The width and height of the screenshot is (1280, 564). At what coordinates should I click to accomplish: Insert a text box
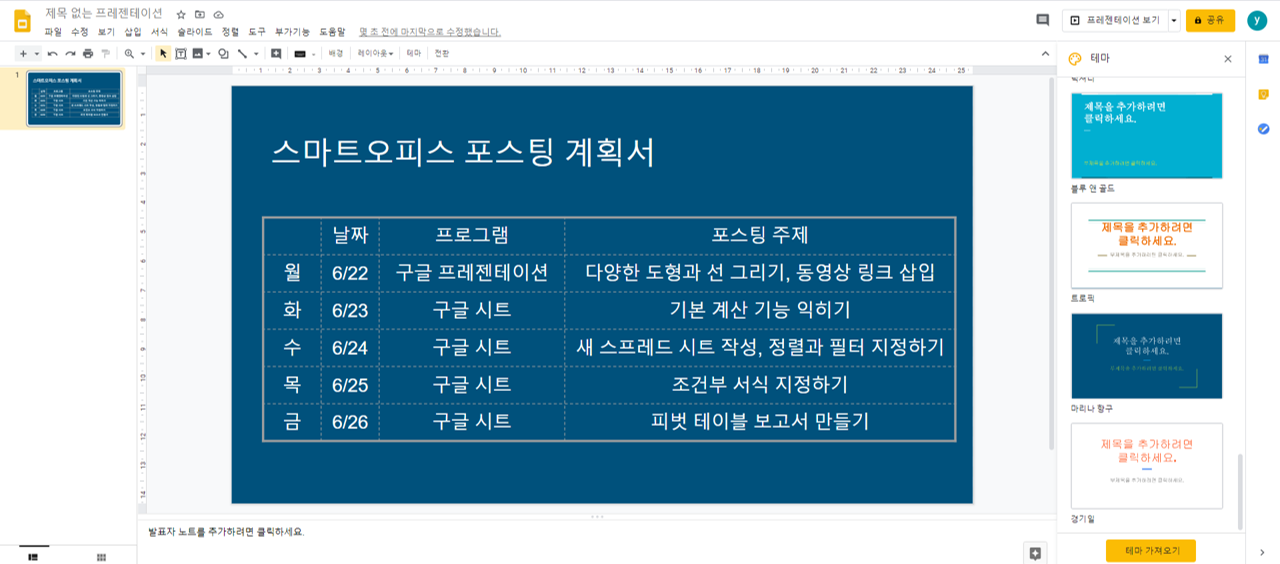181,53
